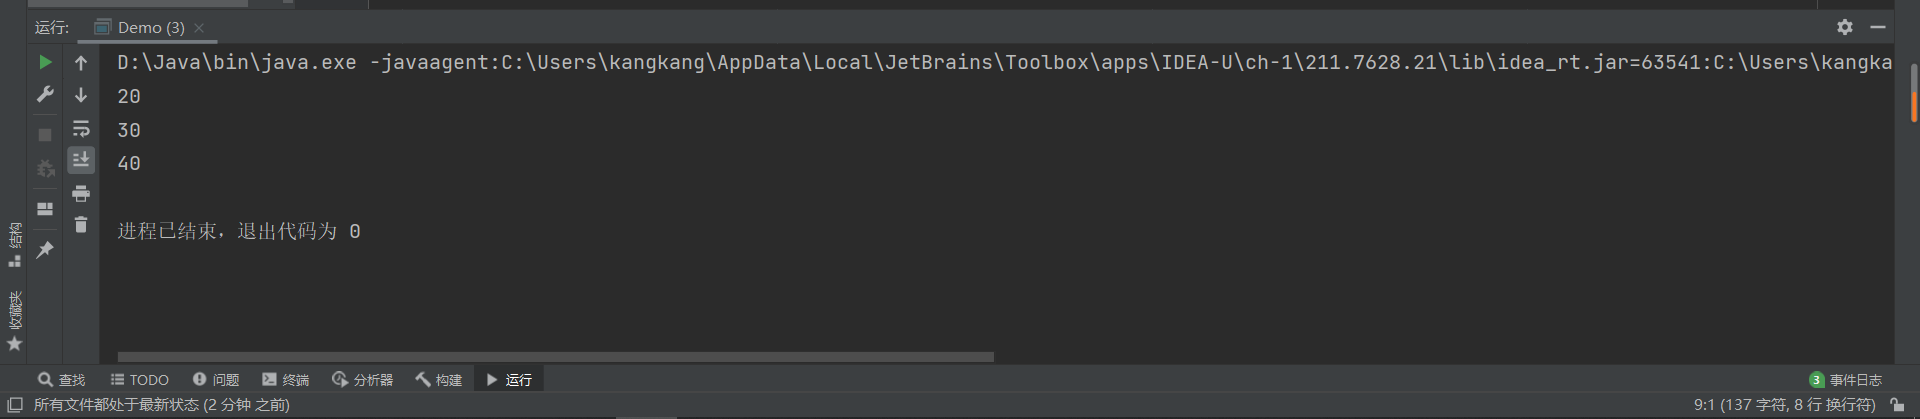The image size is (1920, 419).
Task: Click the restore layout icon
Action: point(45,209)
